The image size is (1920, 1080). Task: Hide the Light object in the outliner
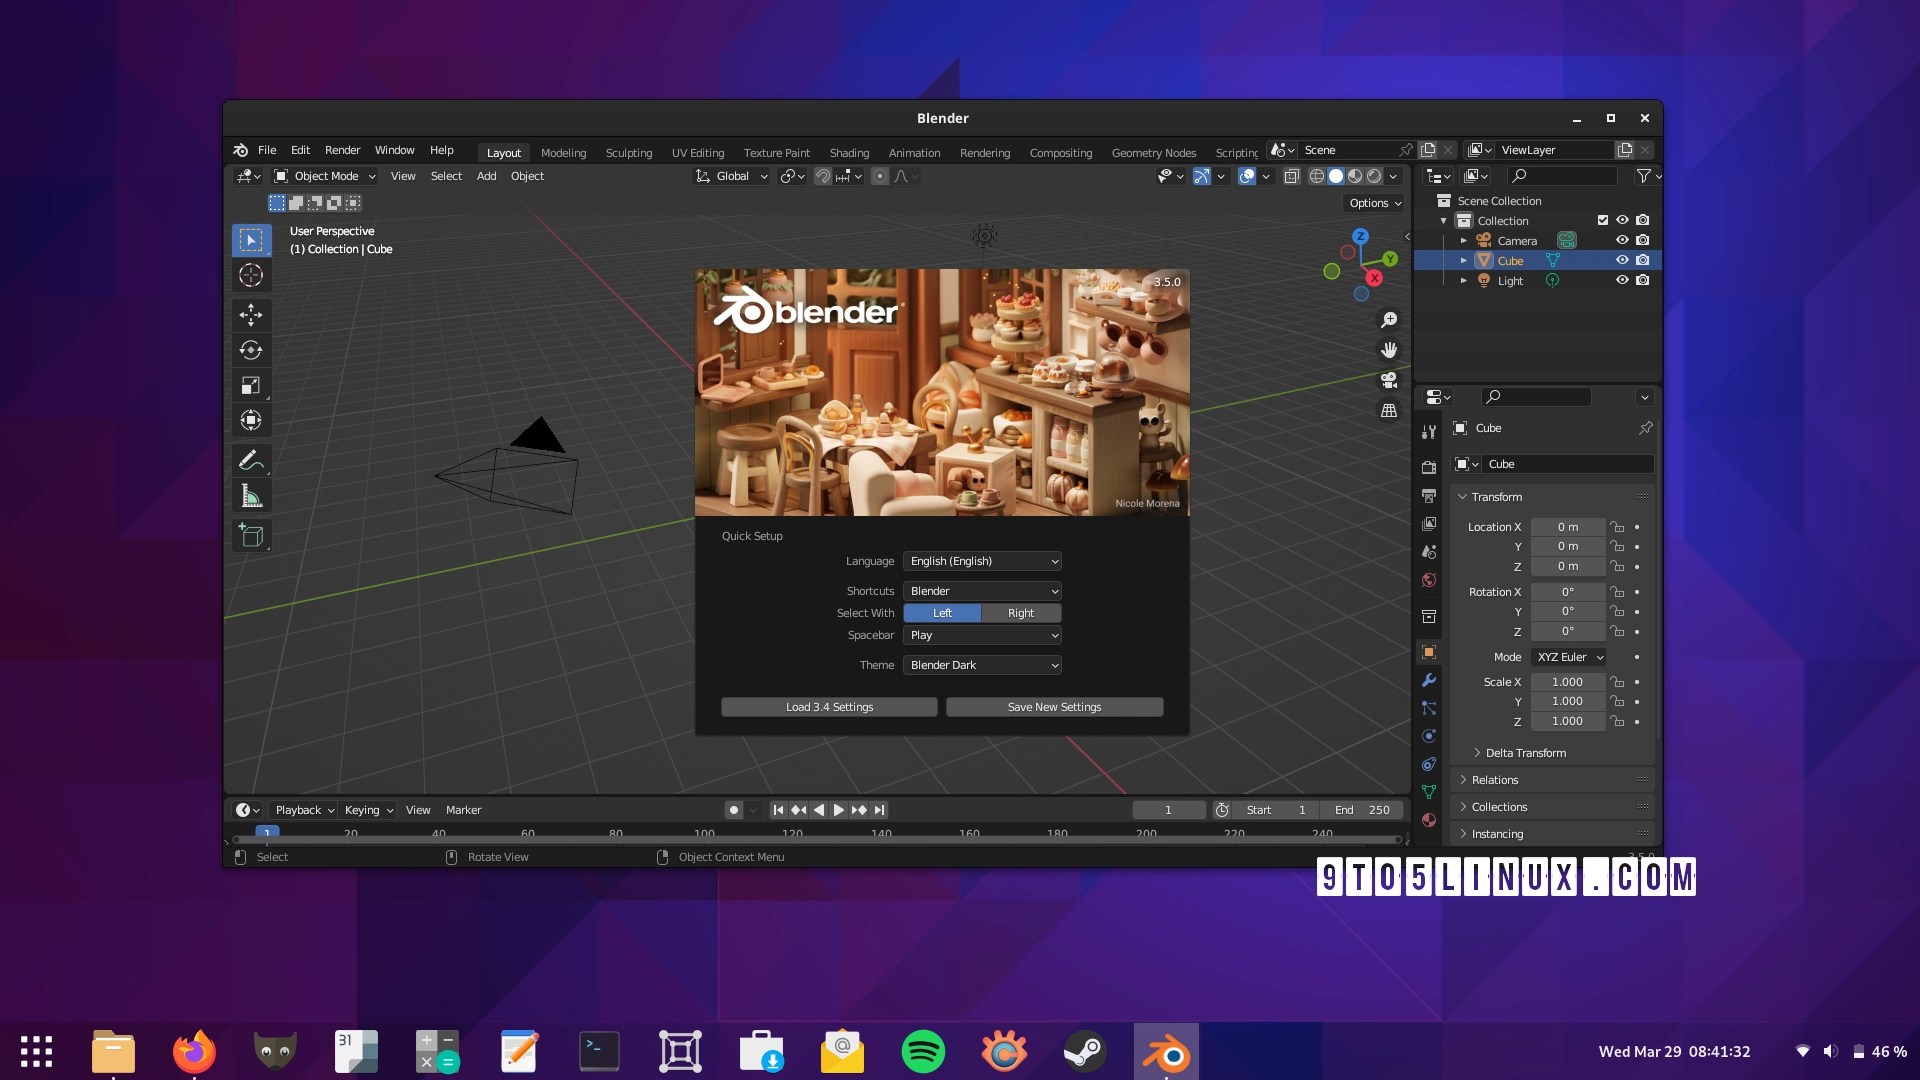pyautogui.click(x=1621, y=280)
